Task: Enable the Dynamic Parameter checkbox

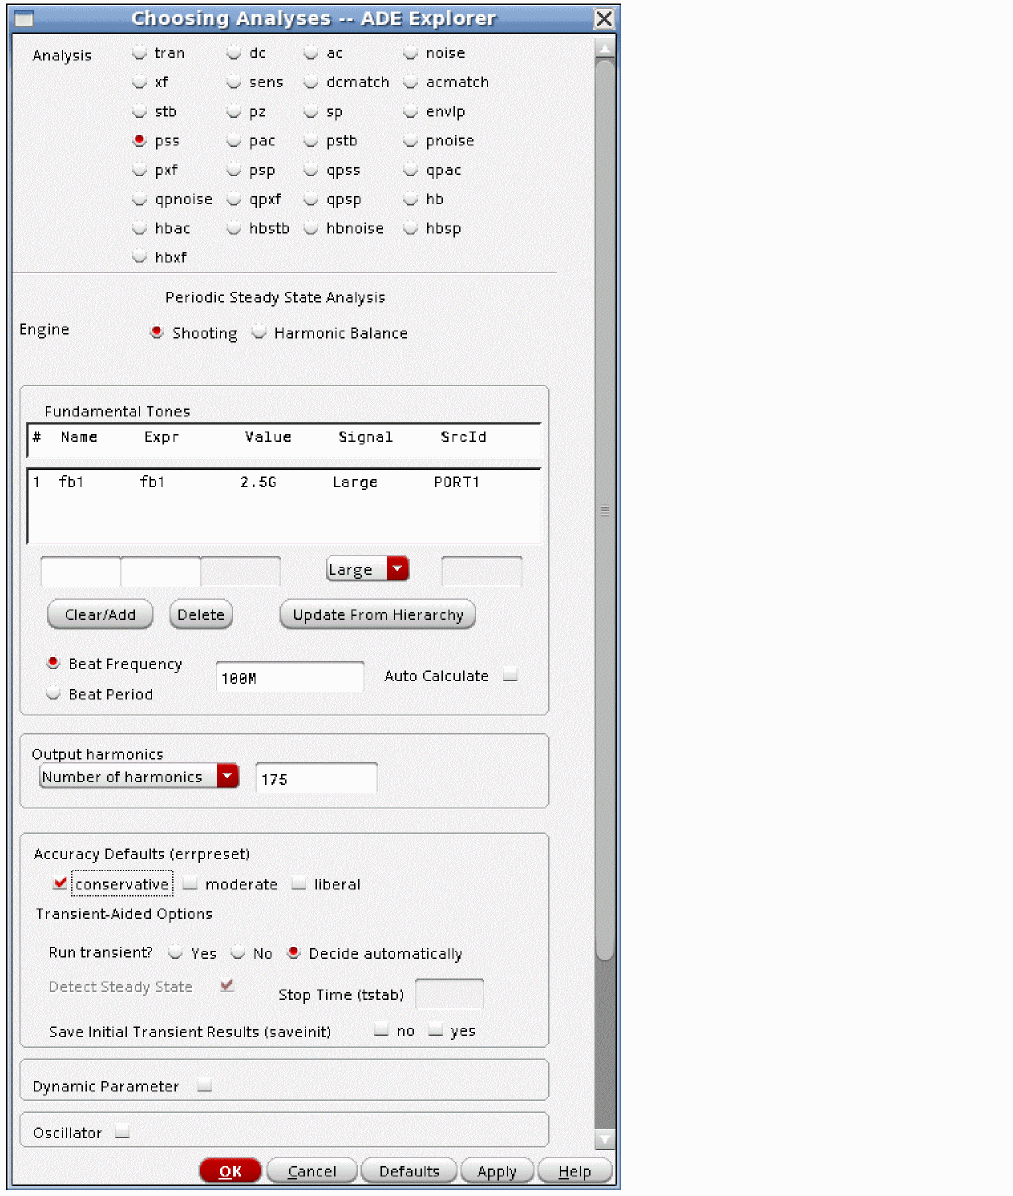Action: [205, 1086]
